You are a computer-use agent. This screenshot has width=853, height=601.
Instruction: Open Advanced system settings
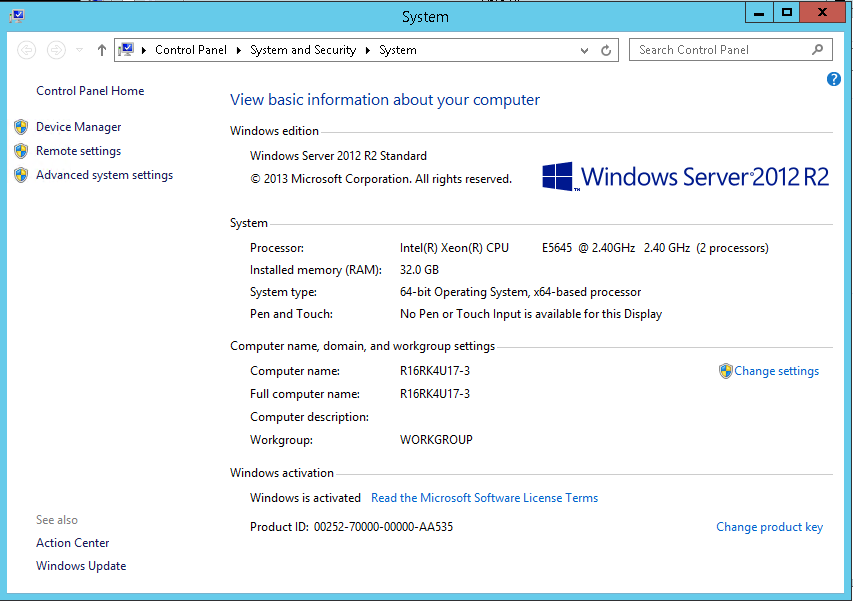click(104, 175)
